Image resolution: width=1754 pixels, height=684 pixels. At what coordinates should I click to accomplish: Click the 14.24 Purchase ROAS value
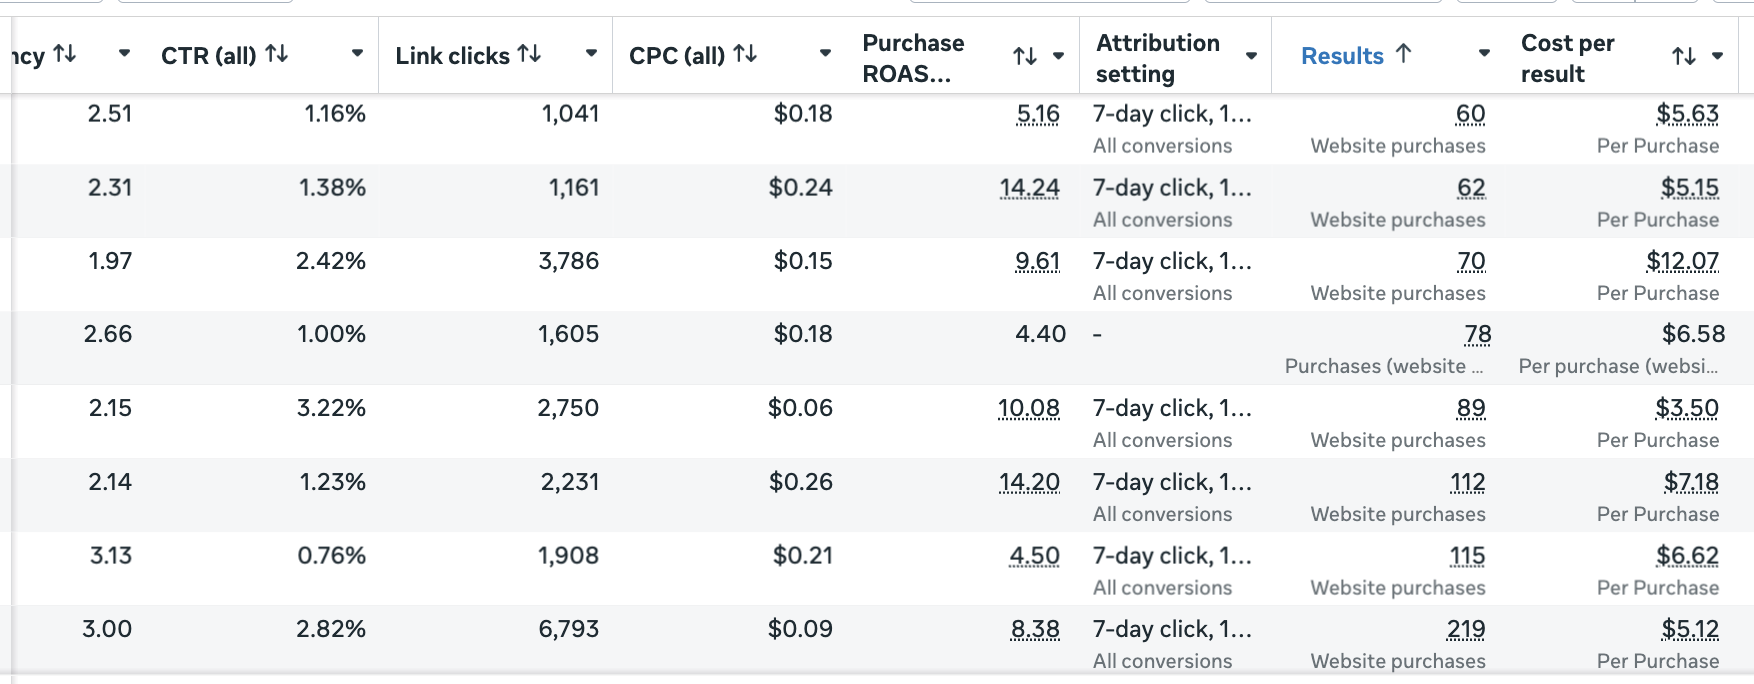click(1029, 188)
